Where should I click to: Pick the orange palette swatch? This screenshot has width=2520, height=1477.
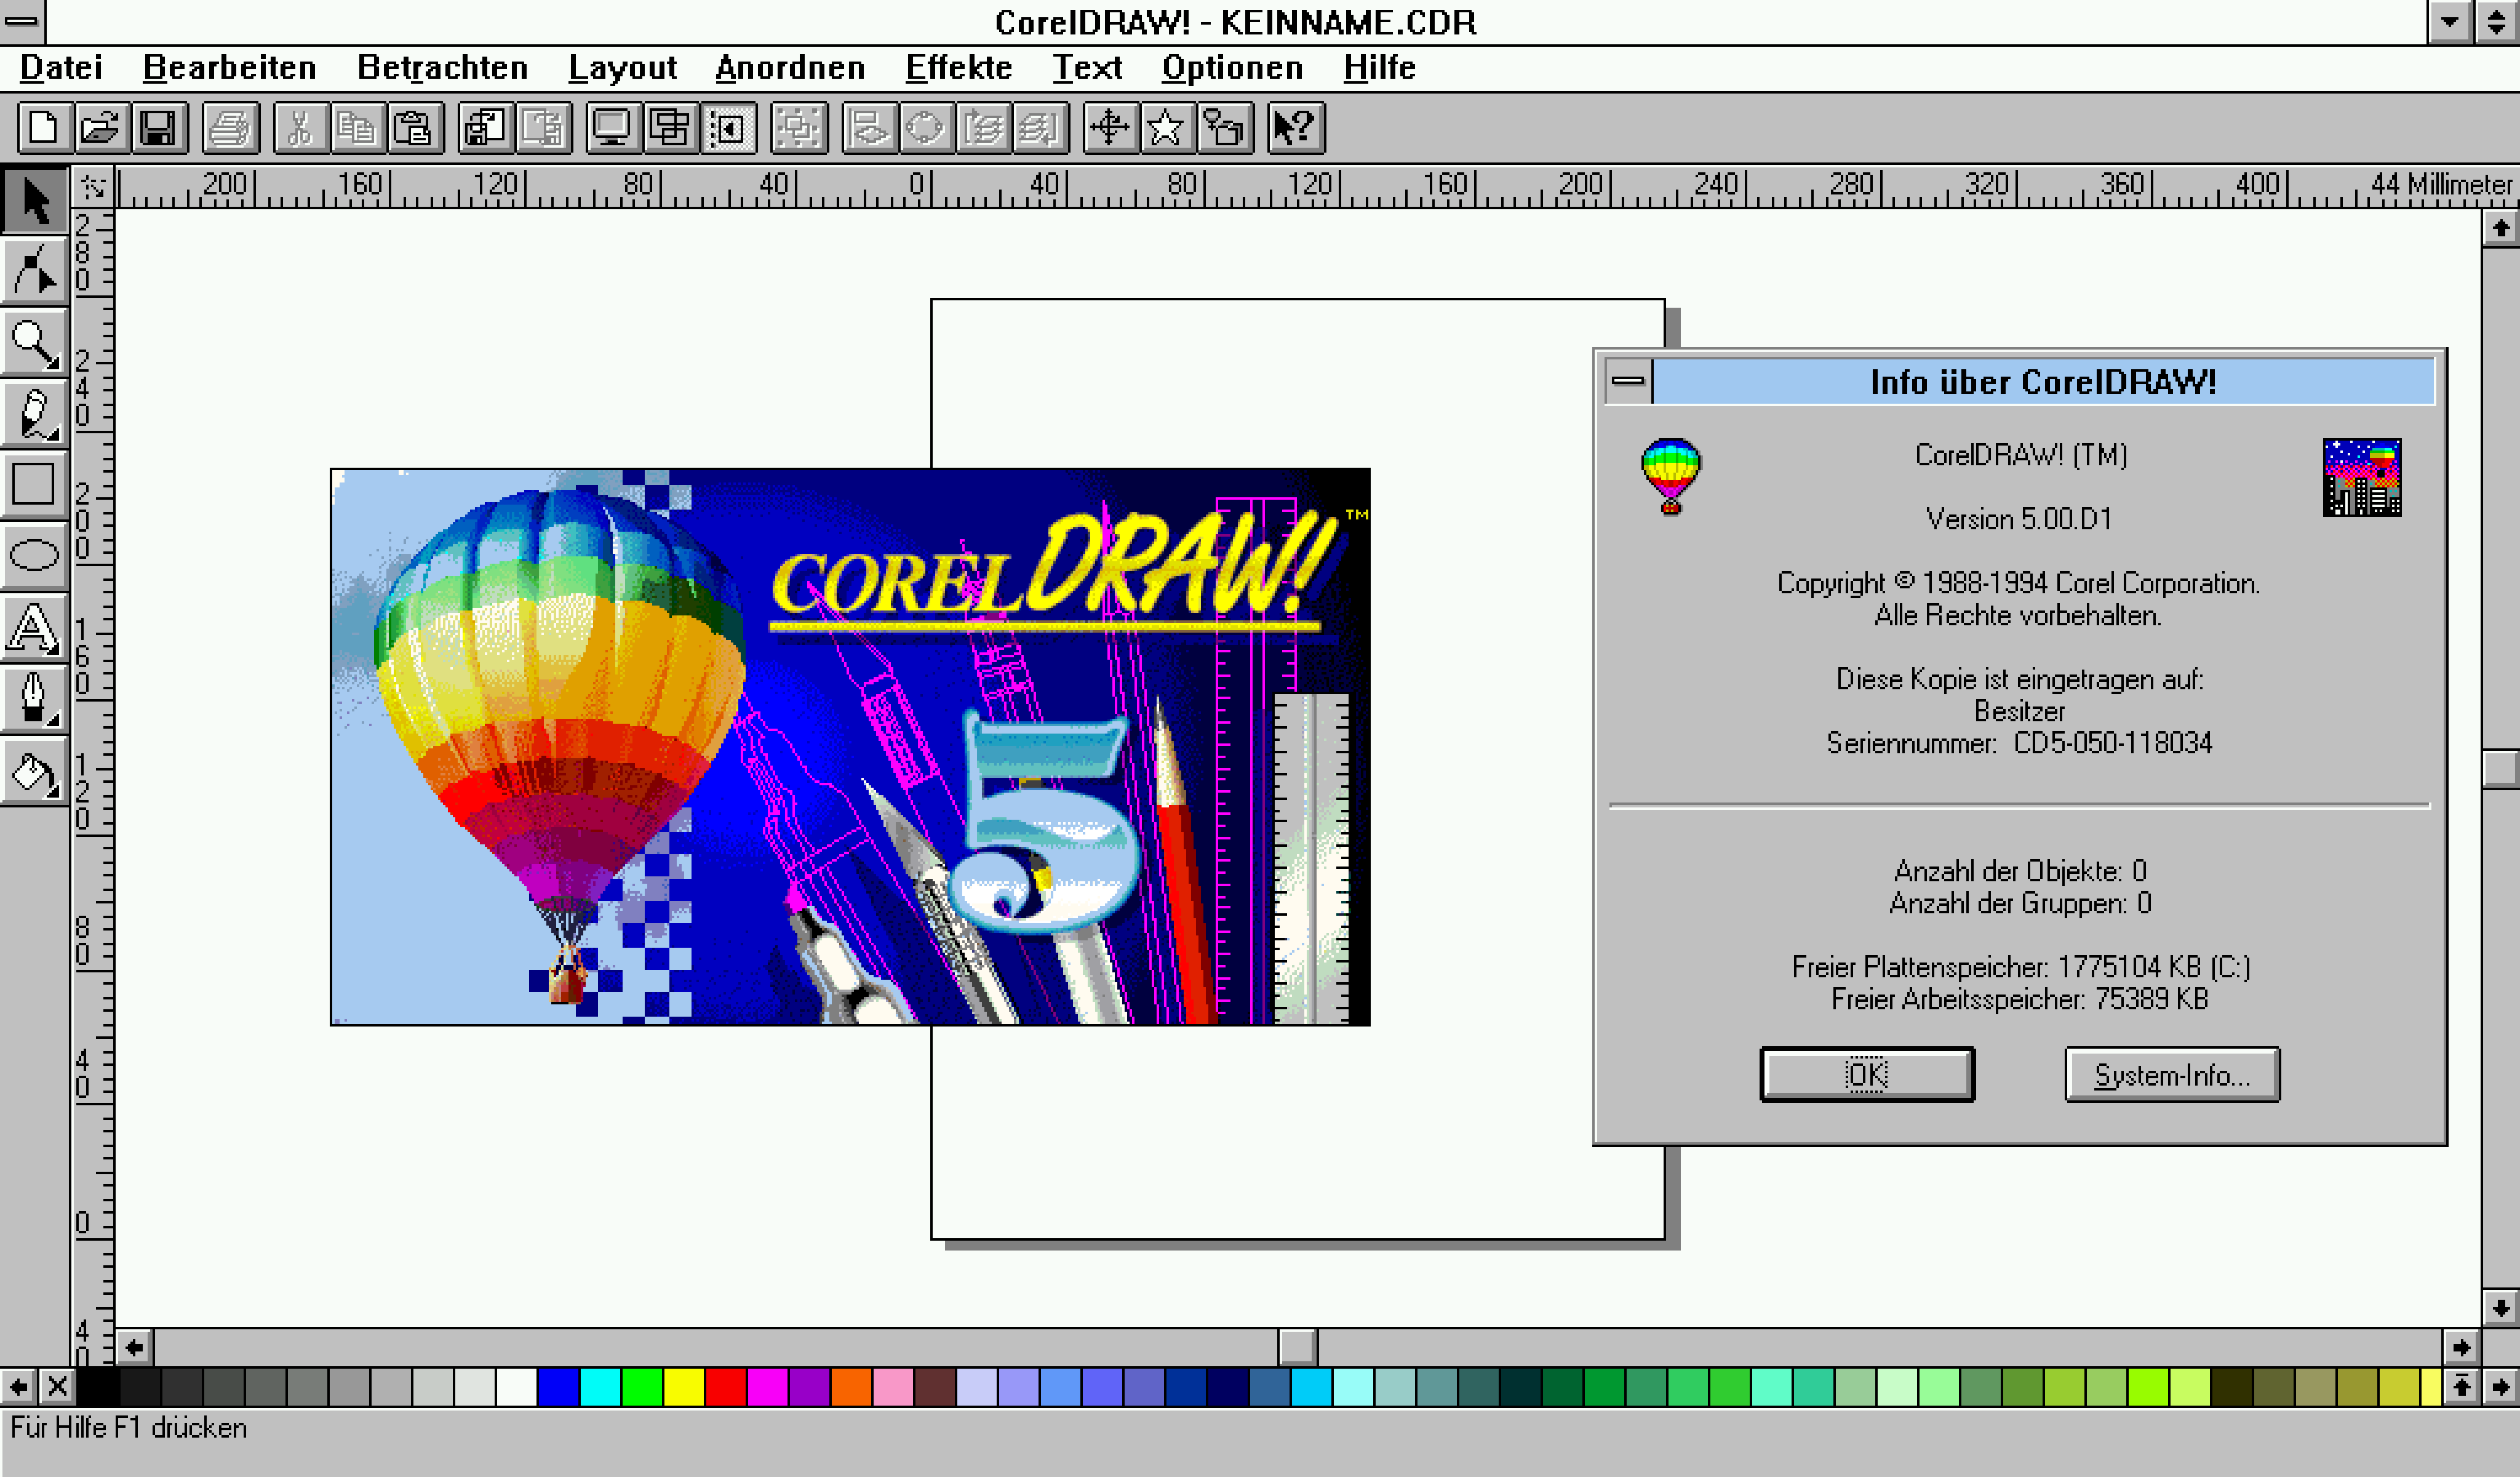tap(851, 1387)
